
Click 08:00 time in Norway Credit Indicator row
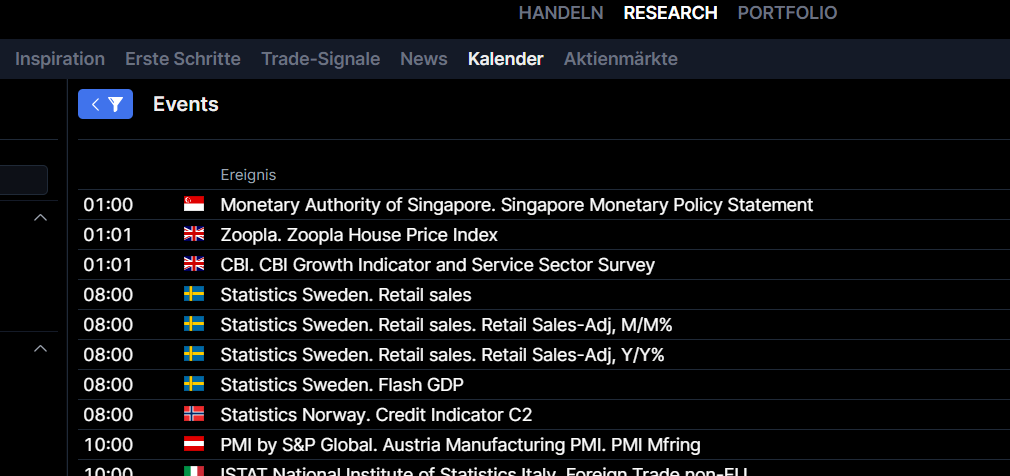[x=108, y=414]
